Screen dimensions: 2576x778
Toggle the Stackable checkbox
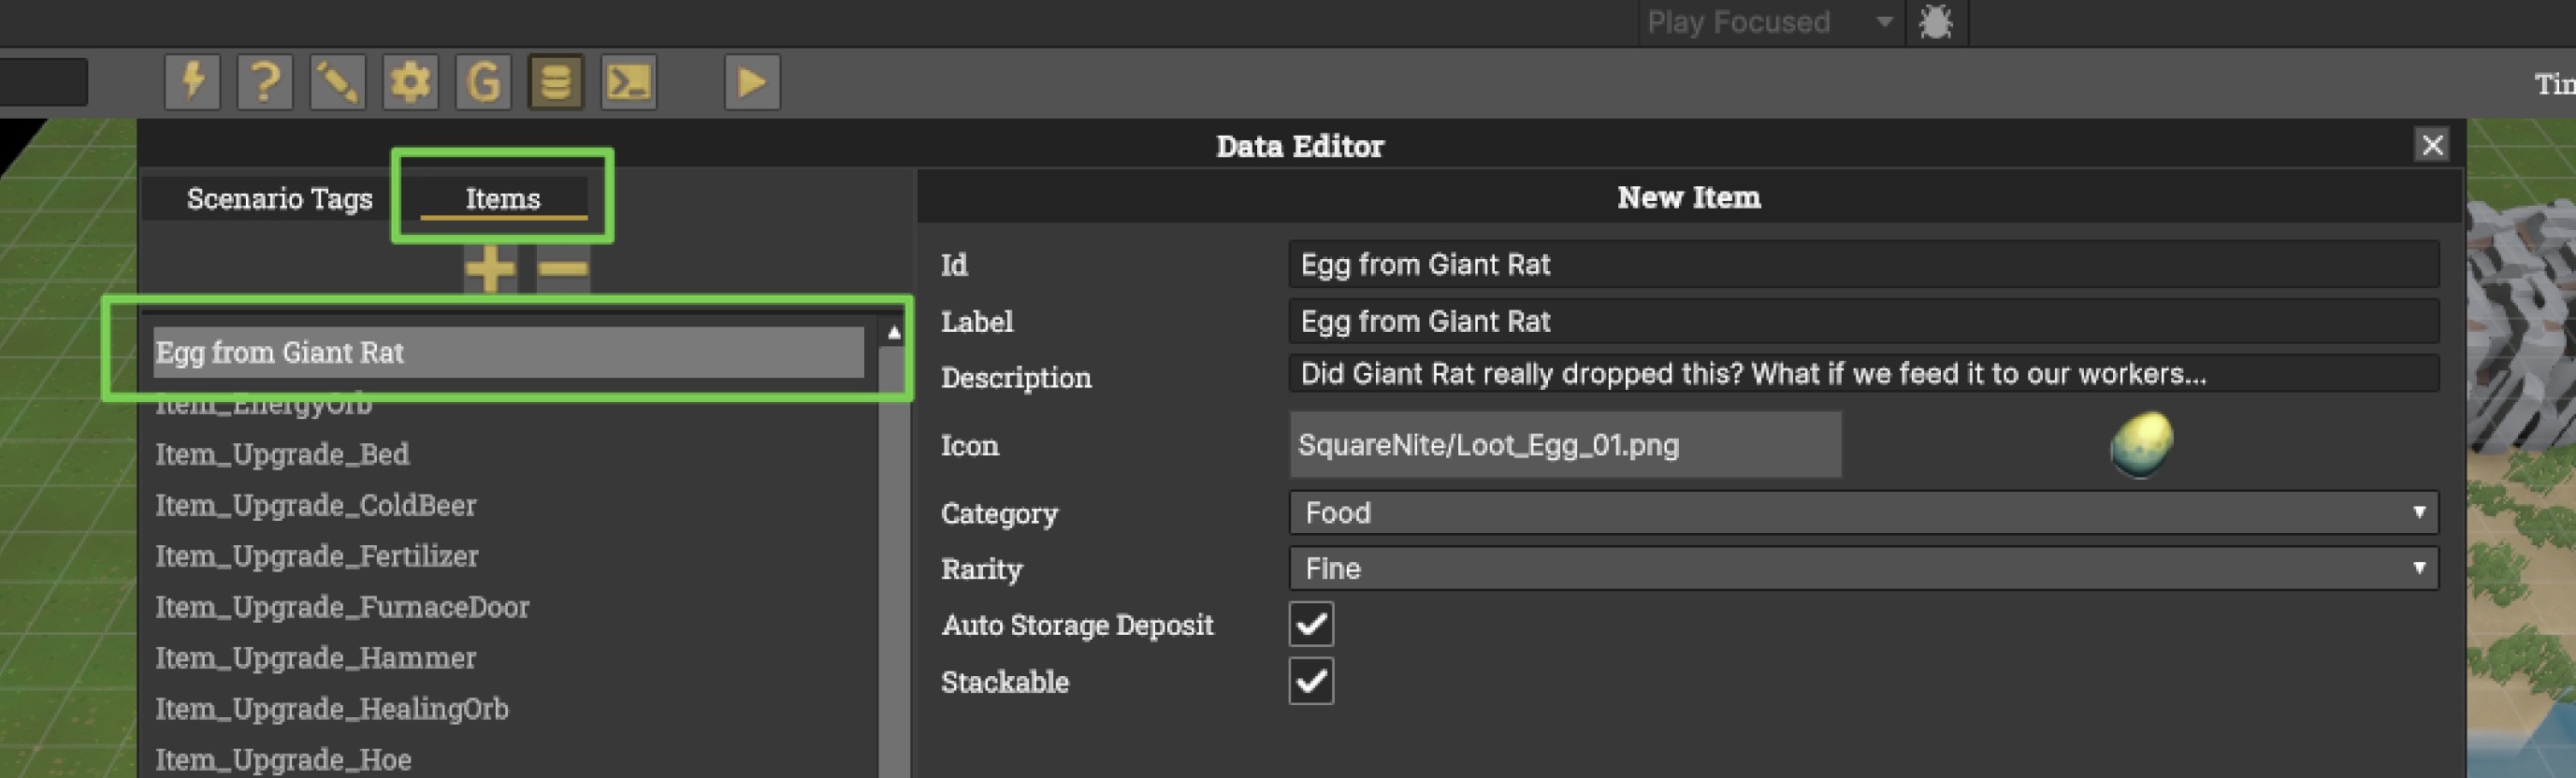(x=1311, y=682)
